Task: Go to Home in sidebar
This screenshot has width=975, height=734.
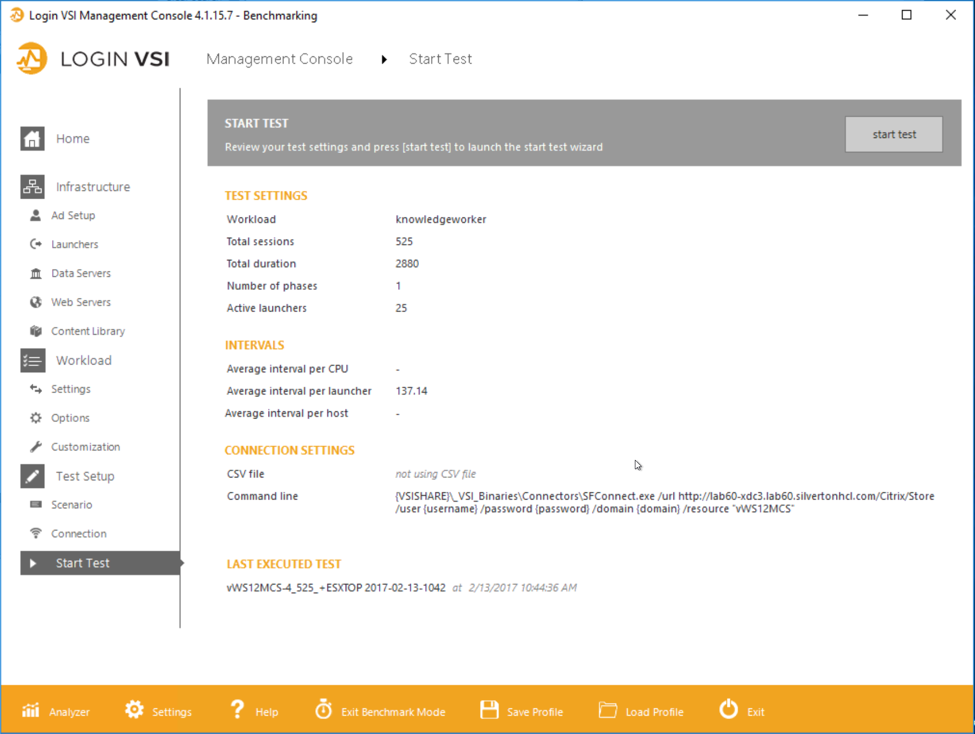Action: [72, 139]
